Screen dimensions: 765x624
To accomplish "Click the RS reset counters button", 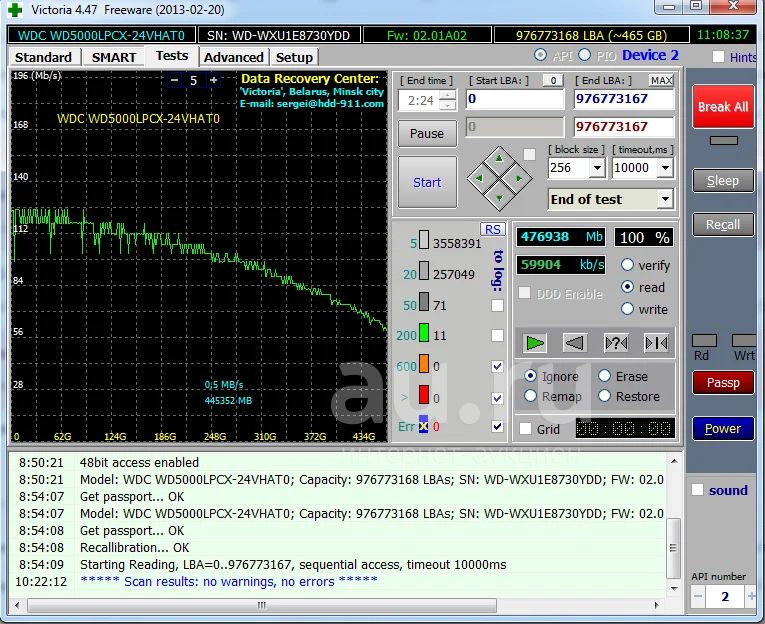I will click(493, 229).
